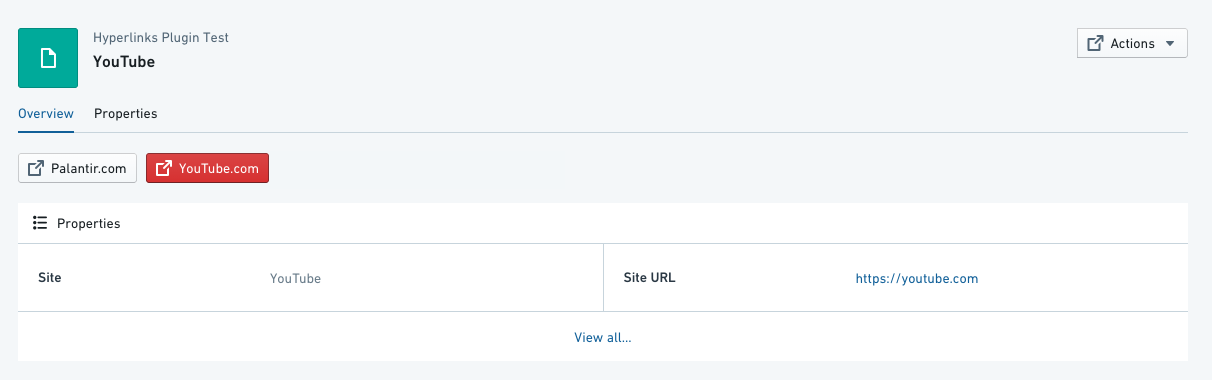Click the Site URL property label

[x=649, y=278]
